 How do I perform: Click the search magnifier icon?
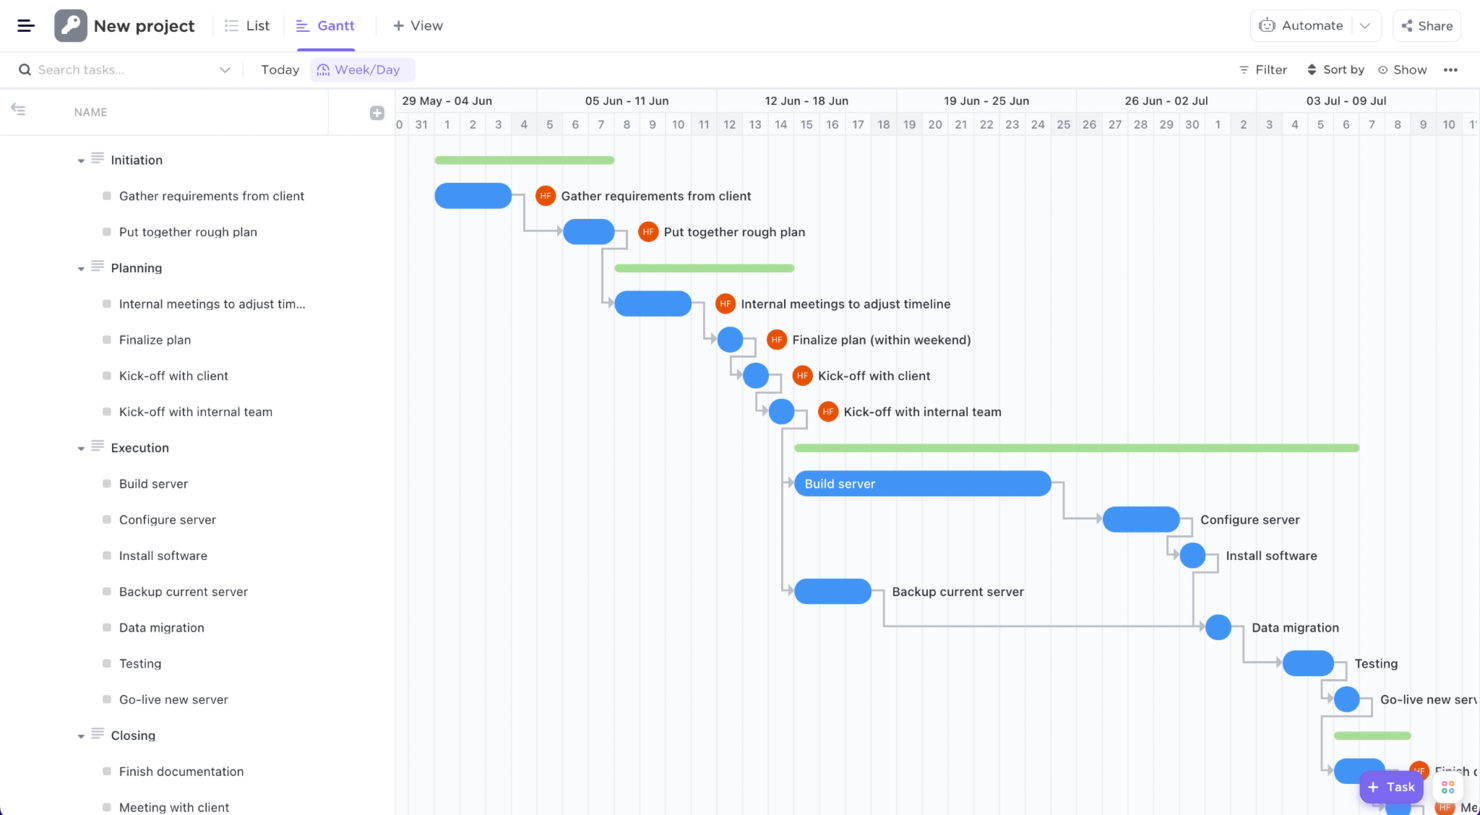coord(25,70)
